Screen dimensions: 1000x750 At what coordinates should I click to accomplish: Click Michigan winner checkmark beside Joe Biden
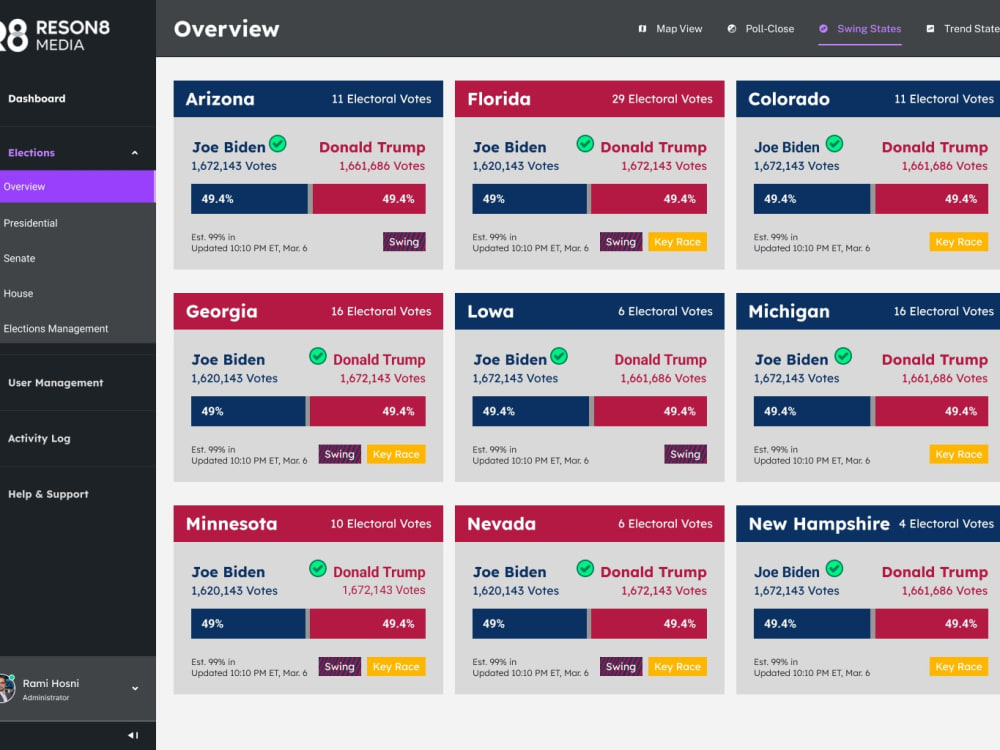tap(843, 356)
